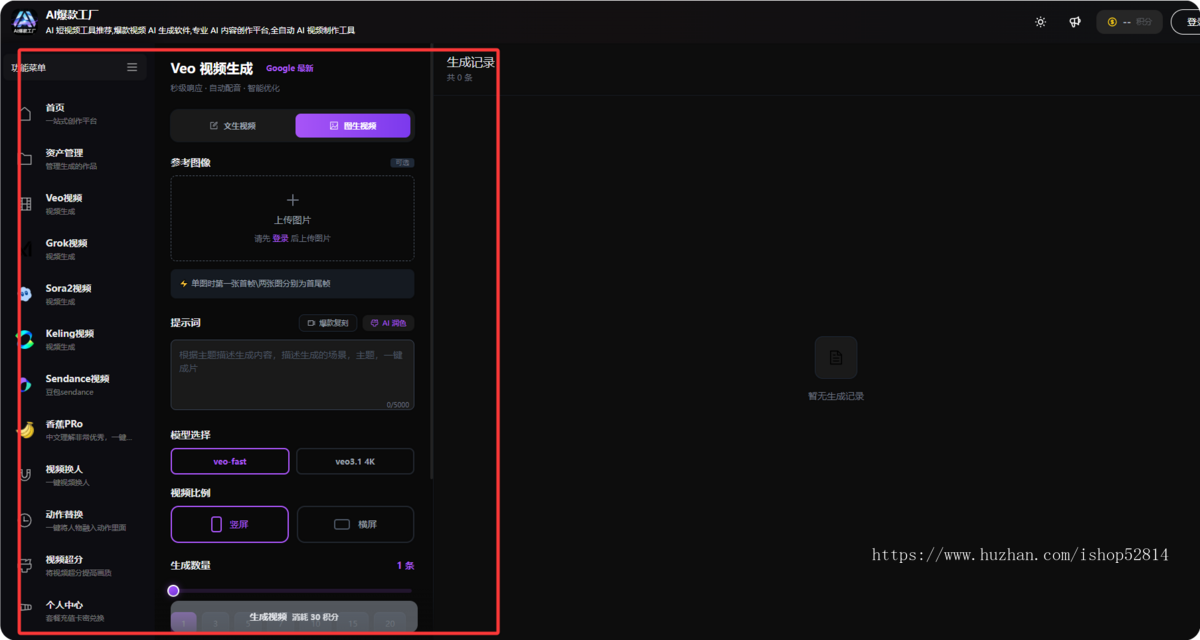
Task: Click the purple 登录 link in upload area
Action: coord(280,239)
